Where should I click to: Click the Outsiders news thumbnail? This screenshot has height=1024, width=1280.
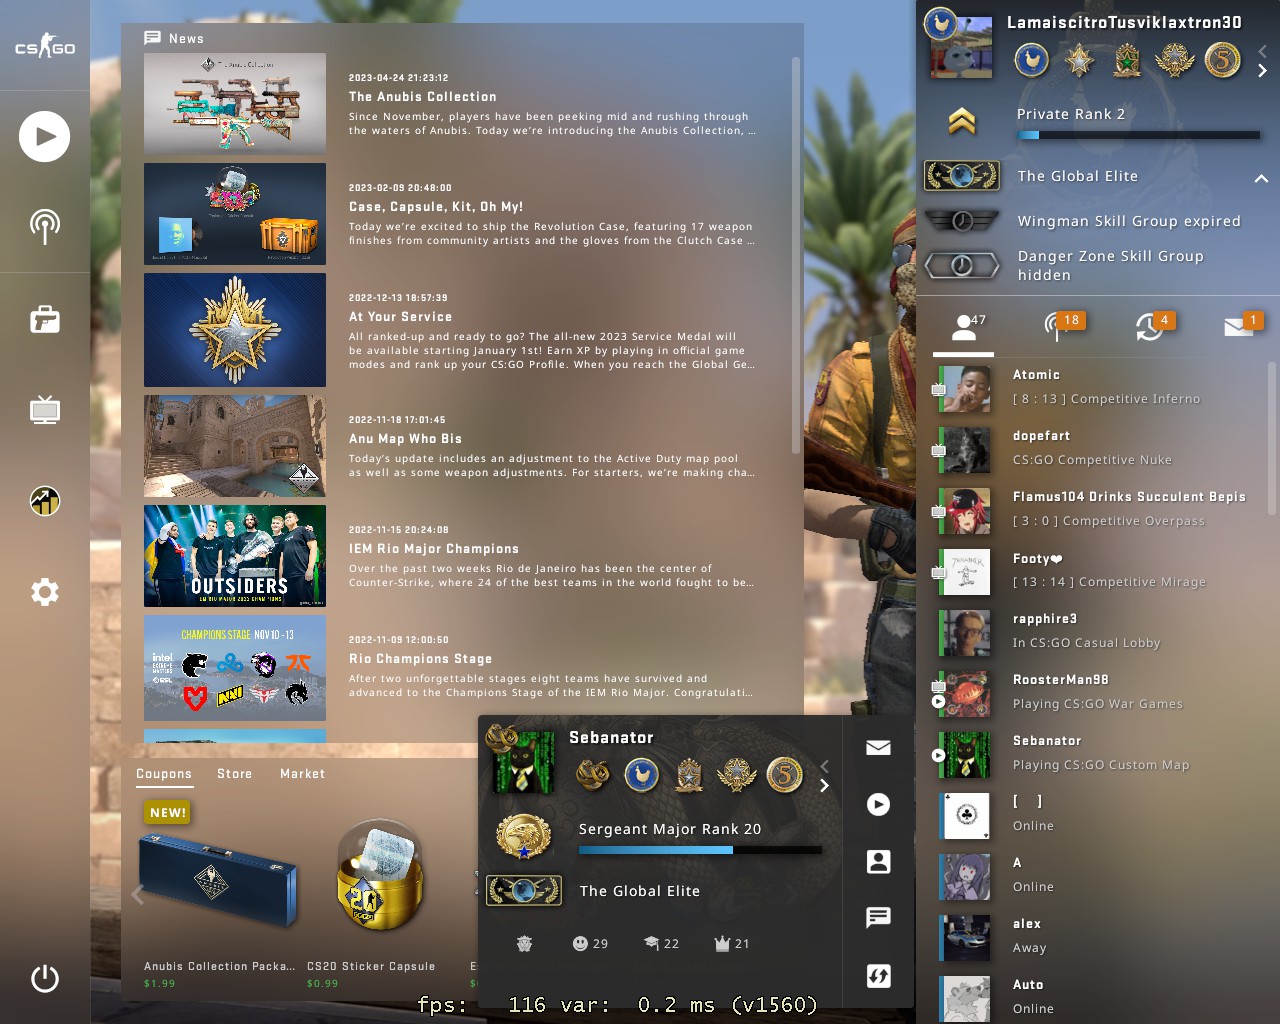click(x=235, y=556)
